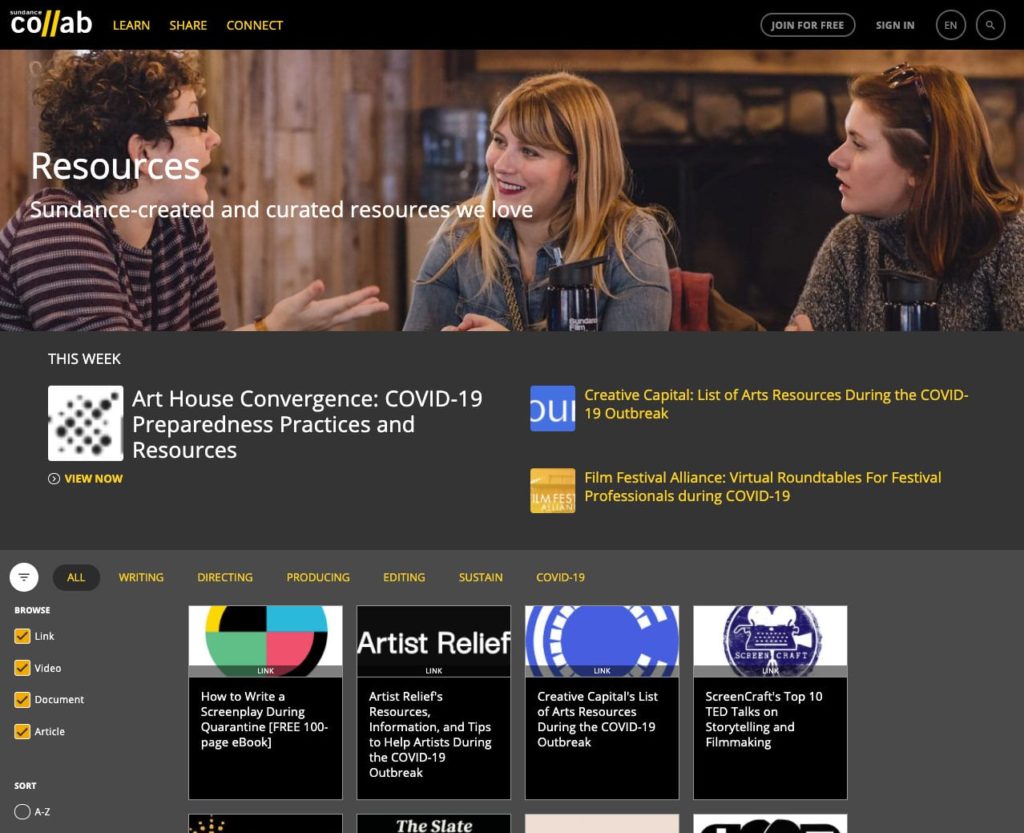Select the EDITING filter tab
The image size is (1024, 833).
click(x=404, y=577)
